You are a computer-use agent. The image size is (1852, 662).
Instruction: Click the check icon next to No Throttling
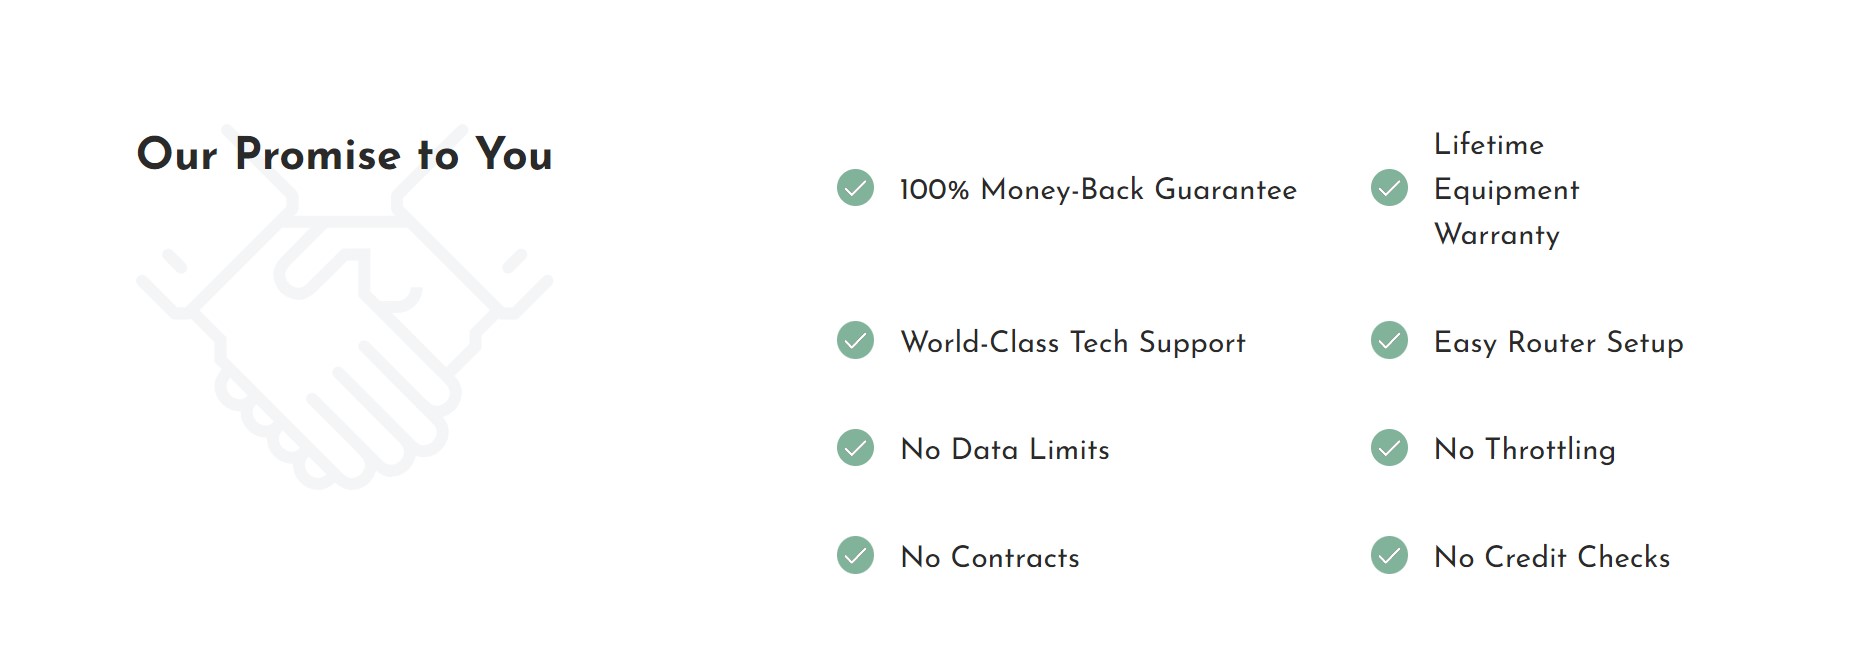click(x=1389, y=448)
